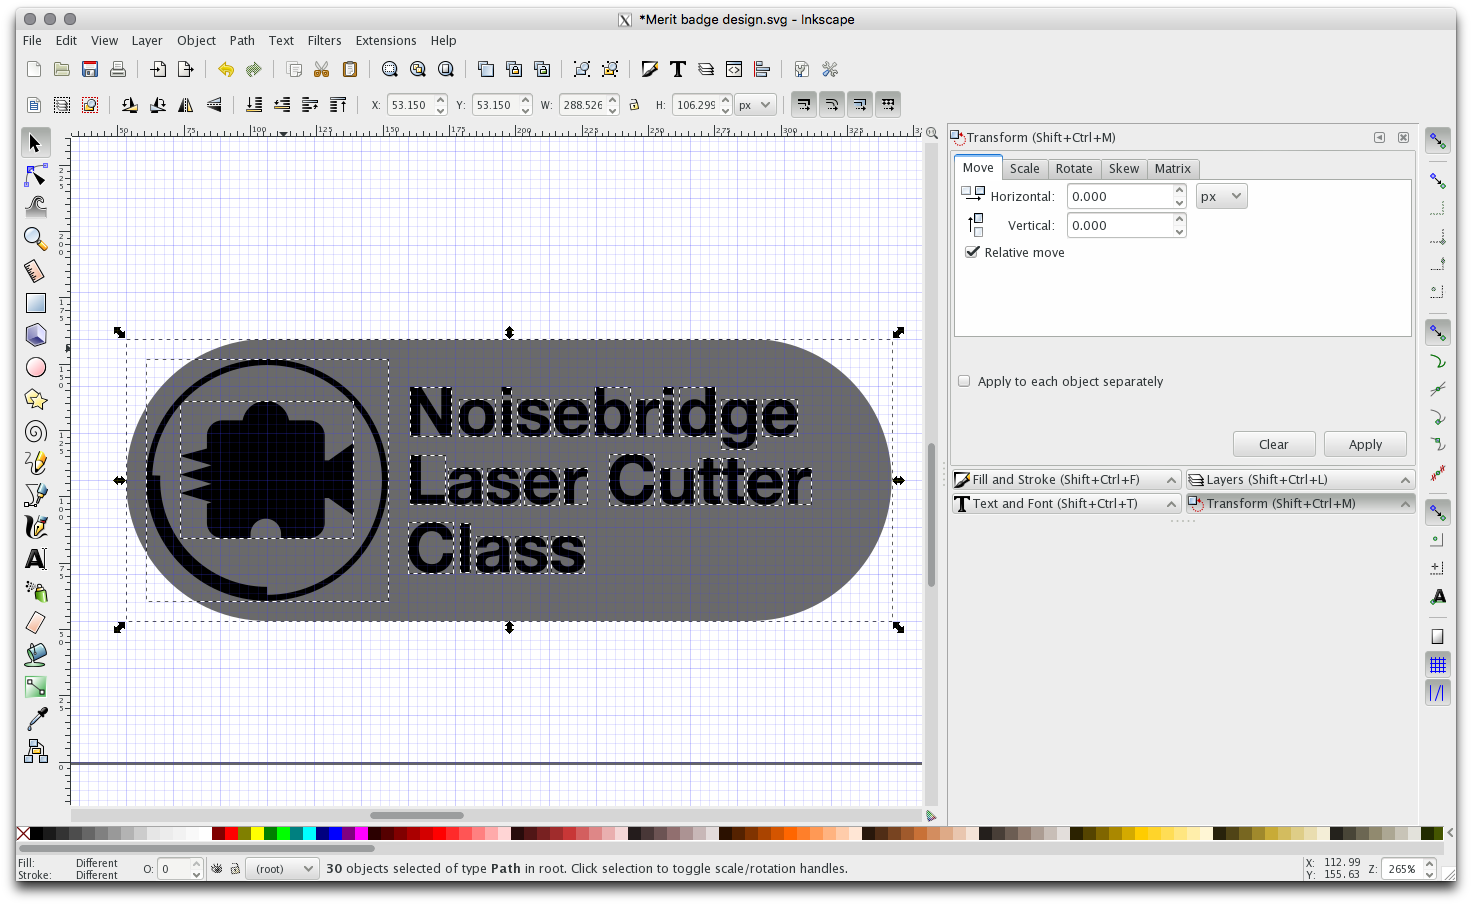Click the Save document icon

point(90,69)
